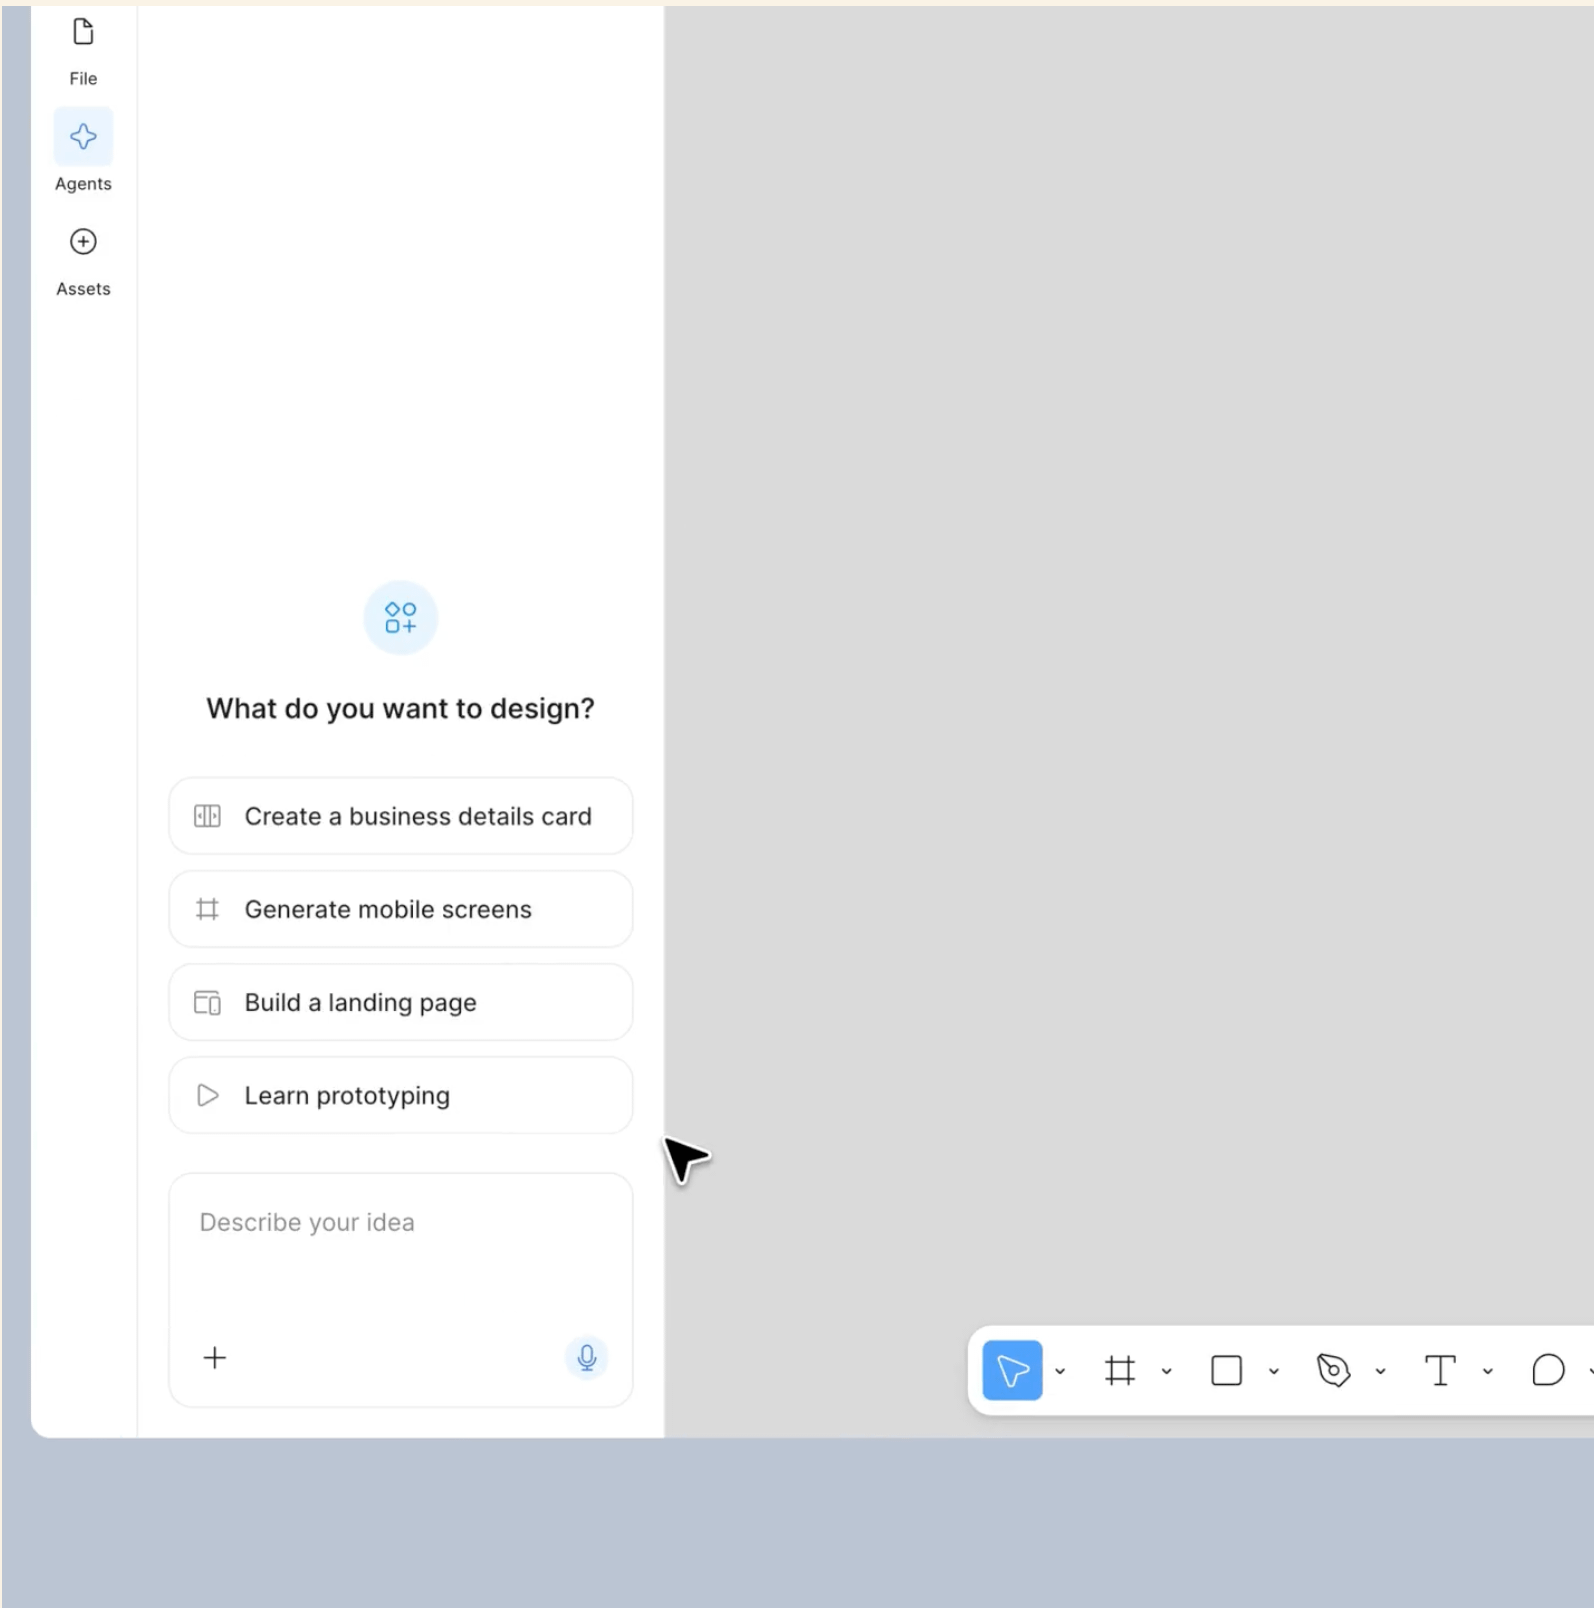This screenshot has width=1594, height=1608.
Task: Click the Agents label in sidebar
Action: click(83, 184)
